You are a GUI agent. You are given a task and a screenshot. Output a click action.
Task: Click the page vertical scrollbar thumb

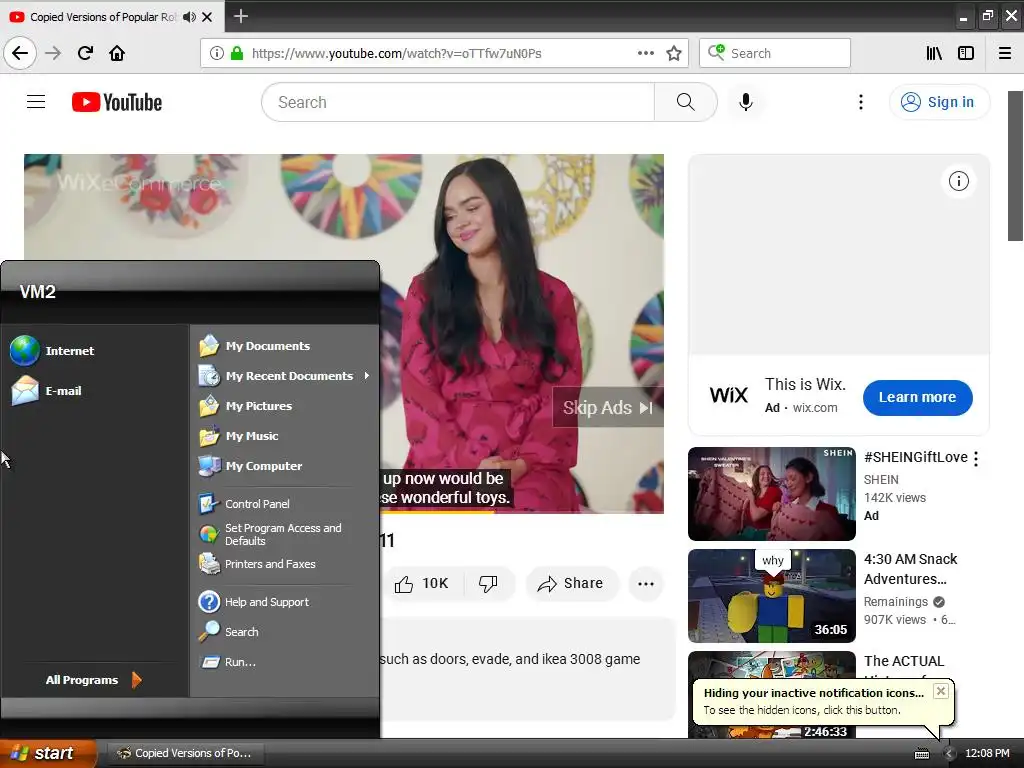point(1015,166)
